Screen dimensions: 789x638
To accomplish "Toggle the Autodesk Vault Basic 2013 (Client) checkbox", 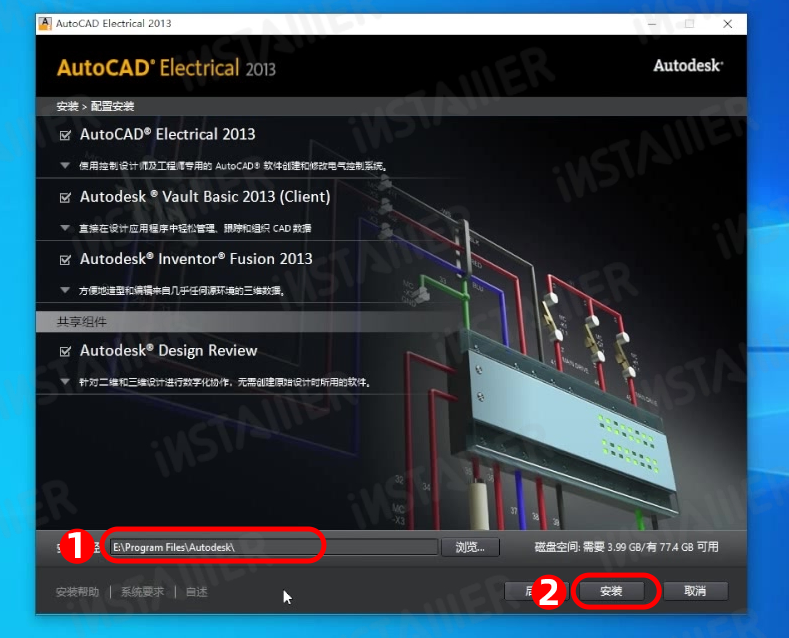I will tap(65, 198).
